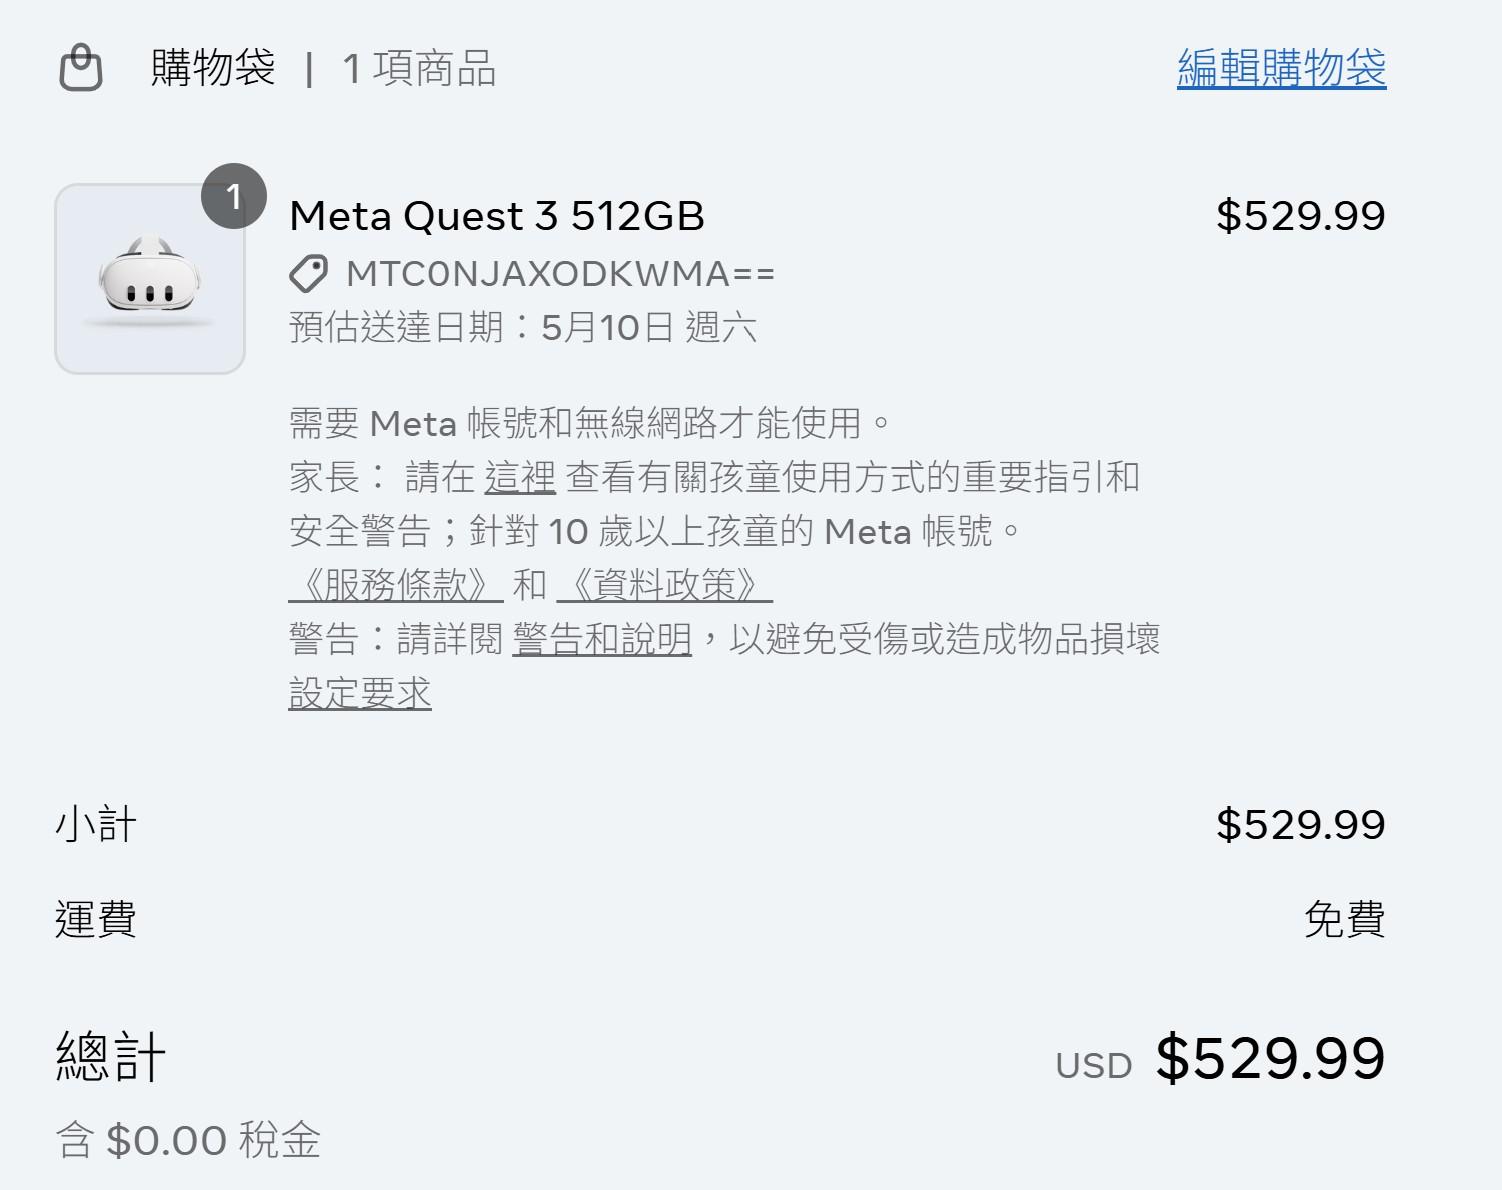
Task: Click the Meta Quest 3 512GB product title
Action: tap(497, 216)
